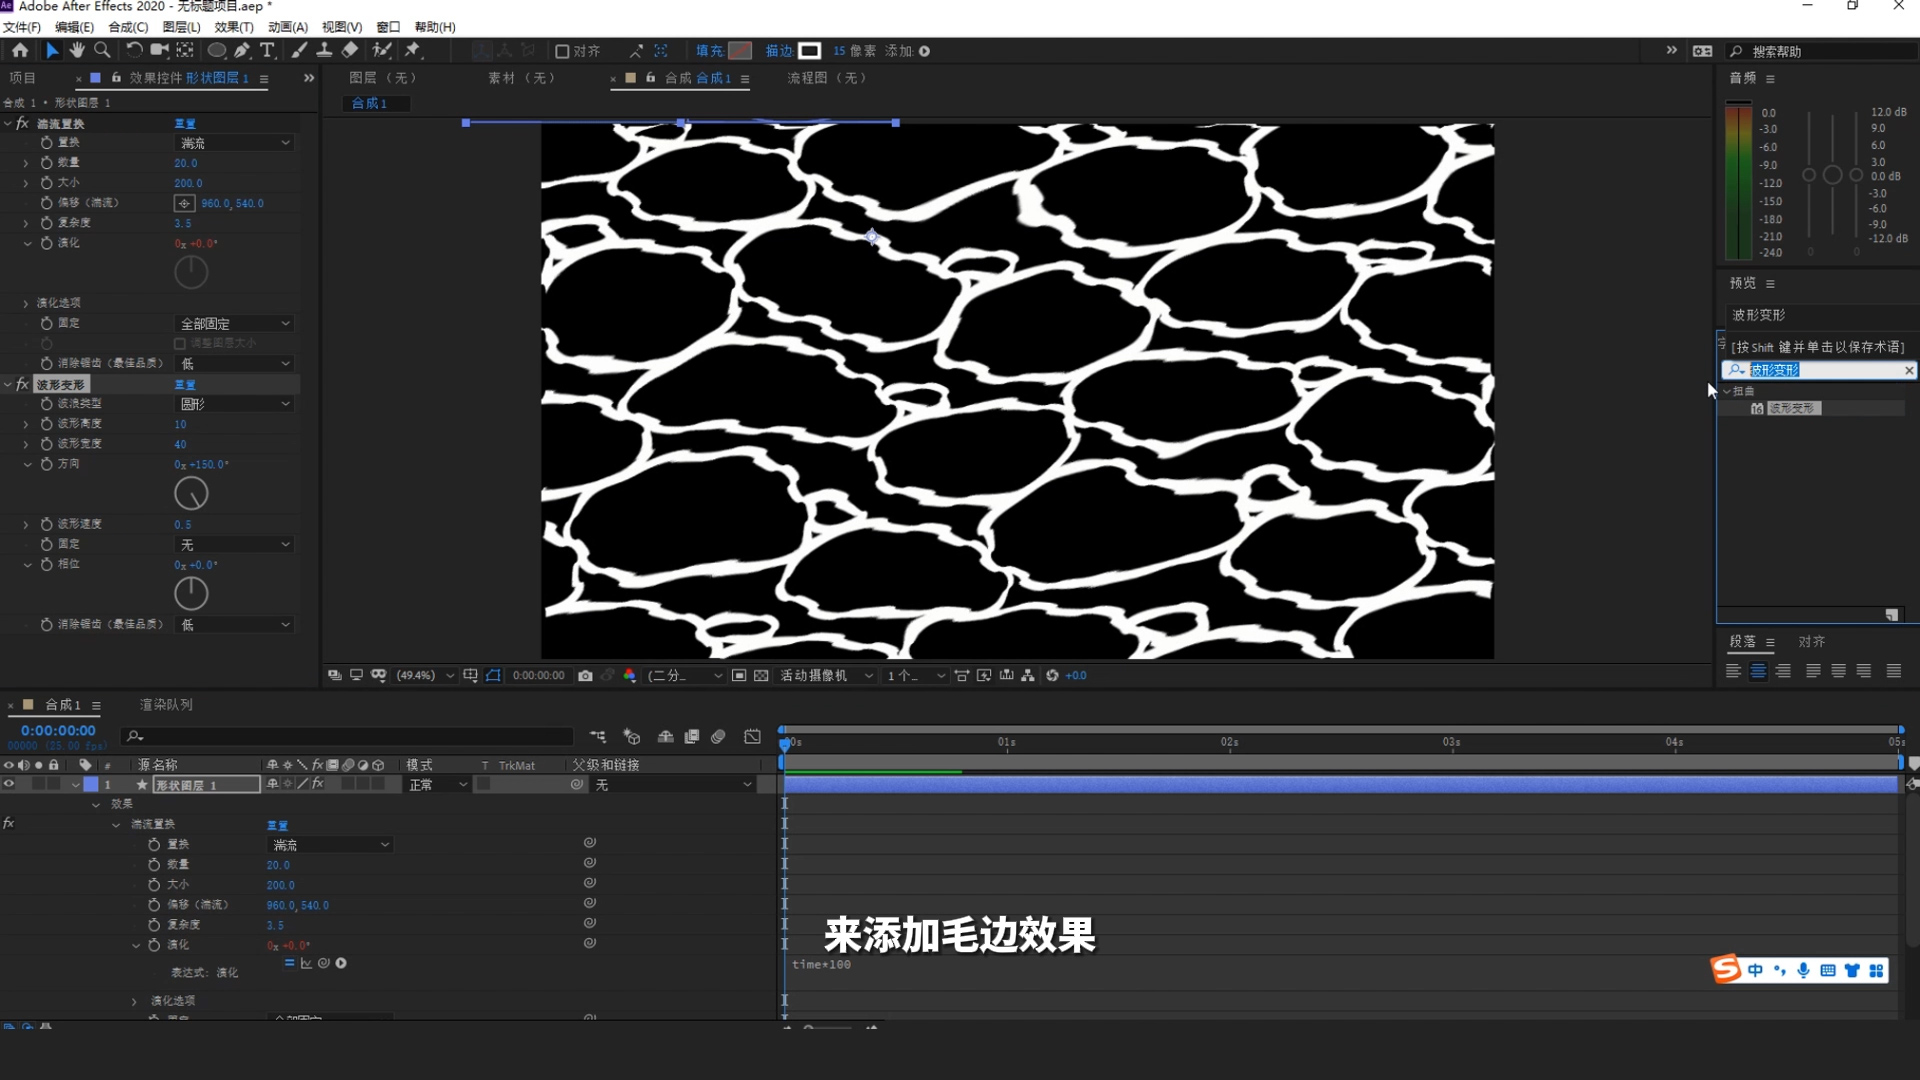Switch to the 渲染队列 tab
Viewport: 1920px width, 1080px height.
tap(166, 705)
